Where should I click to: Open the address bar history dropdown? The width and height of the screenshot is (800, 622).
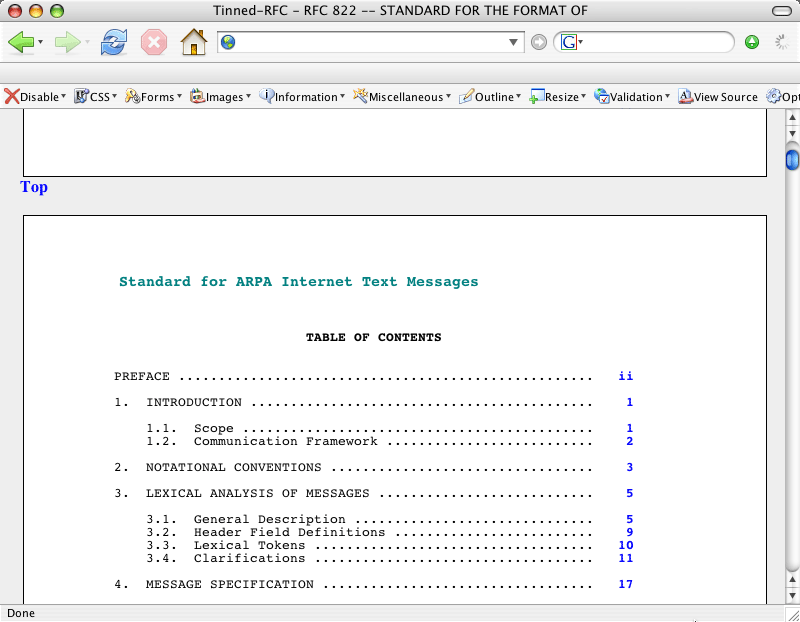coord(513,42)
